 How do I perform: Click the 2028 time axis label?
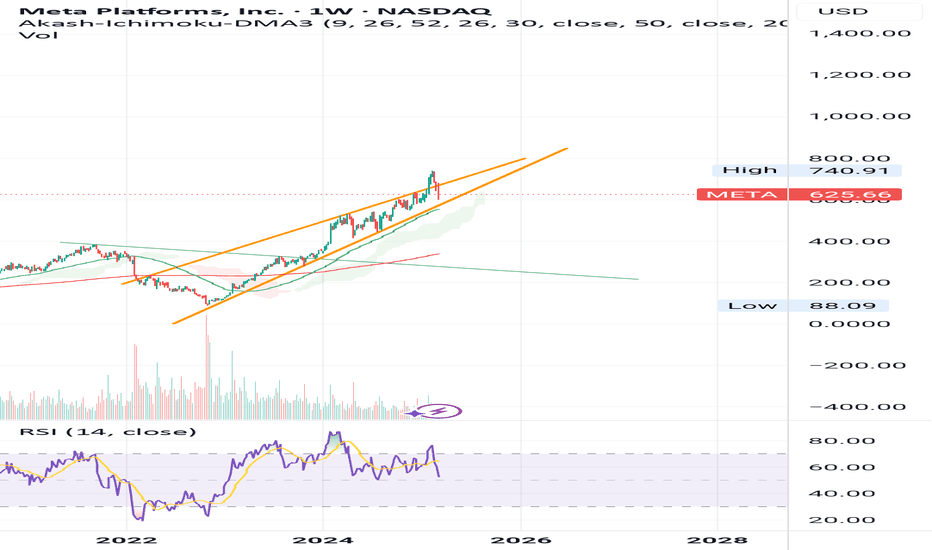click(x=717, y=540)
